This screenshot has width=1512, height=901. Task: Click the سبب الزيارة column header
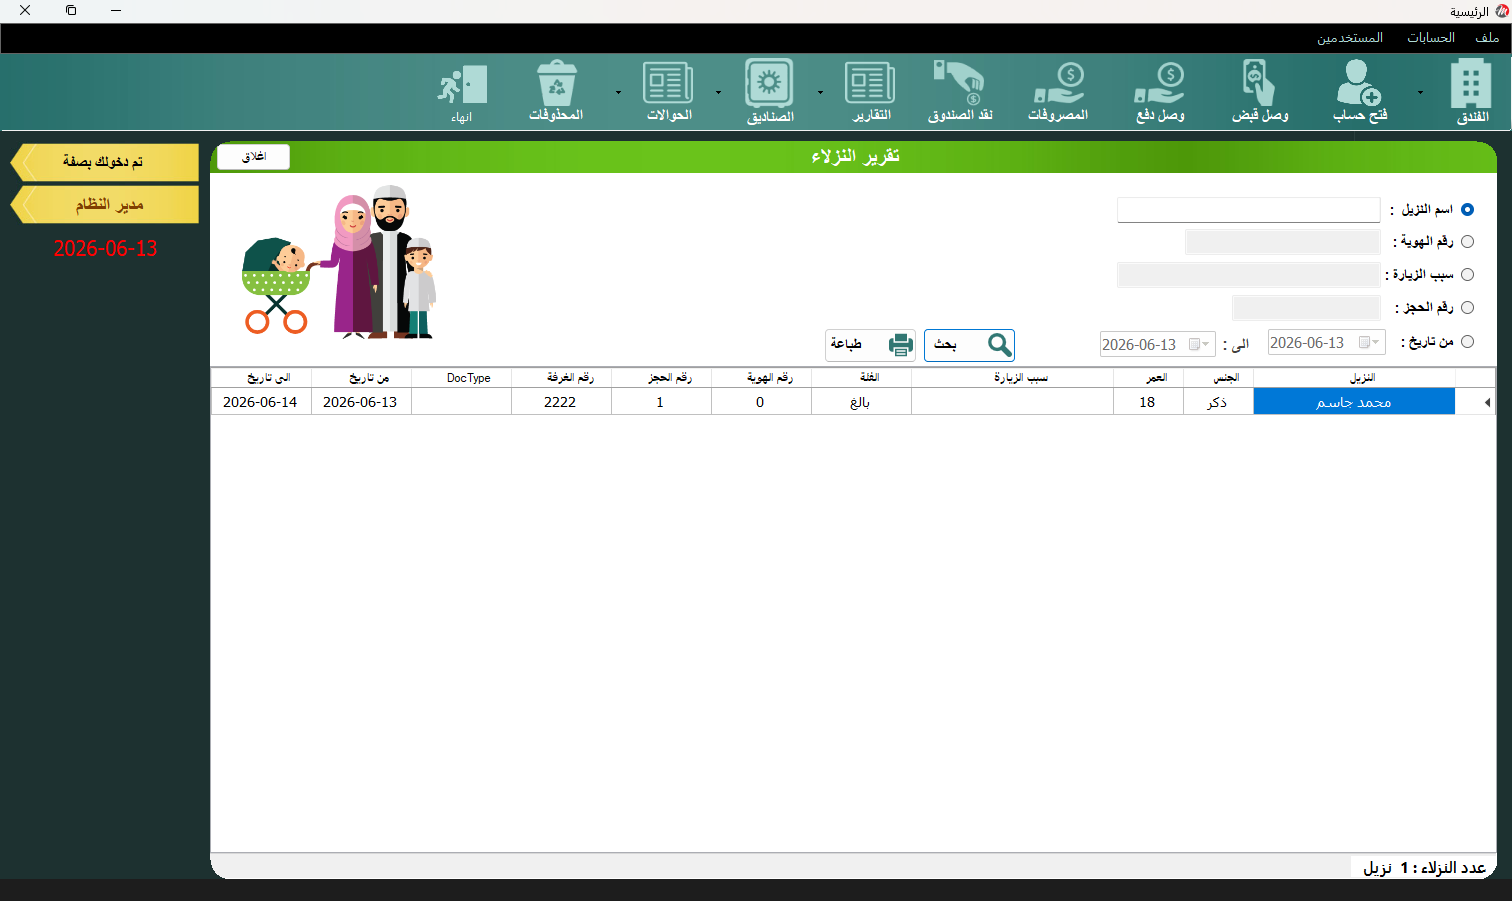1012,378
